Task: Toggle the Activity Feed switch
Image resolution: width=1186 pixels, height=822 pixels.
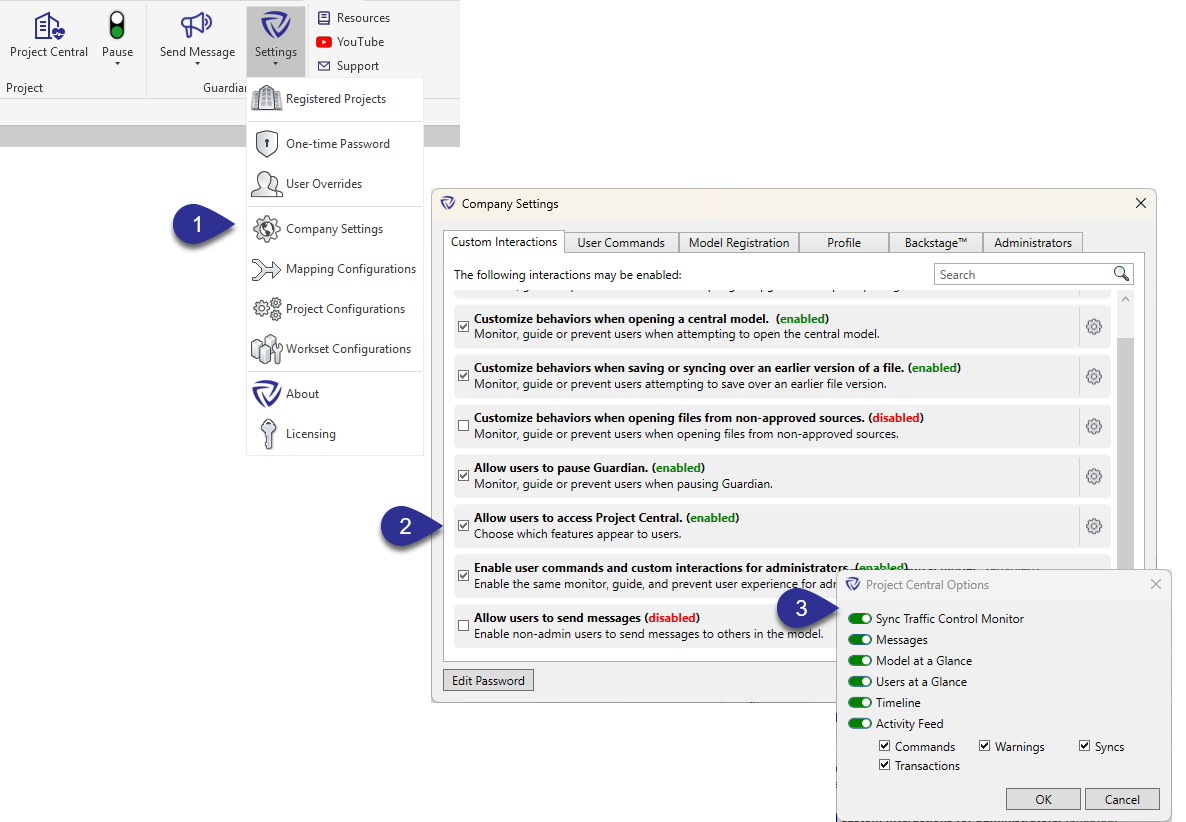Action: 860,724
